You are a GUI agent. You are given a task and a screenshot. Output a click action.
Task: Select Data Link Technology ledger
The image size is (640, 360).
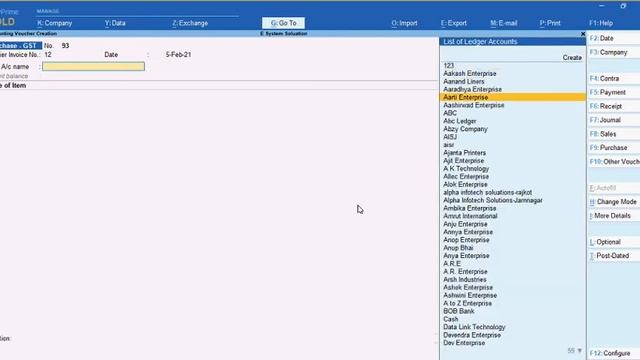coord(474,327)
